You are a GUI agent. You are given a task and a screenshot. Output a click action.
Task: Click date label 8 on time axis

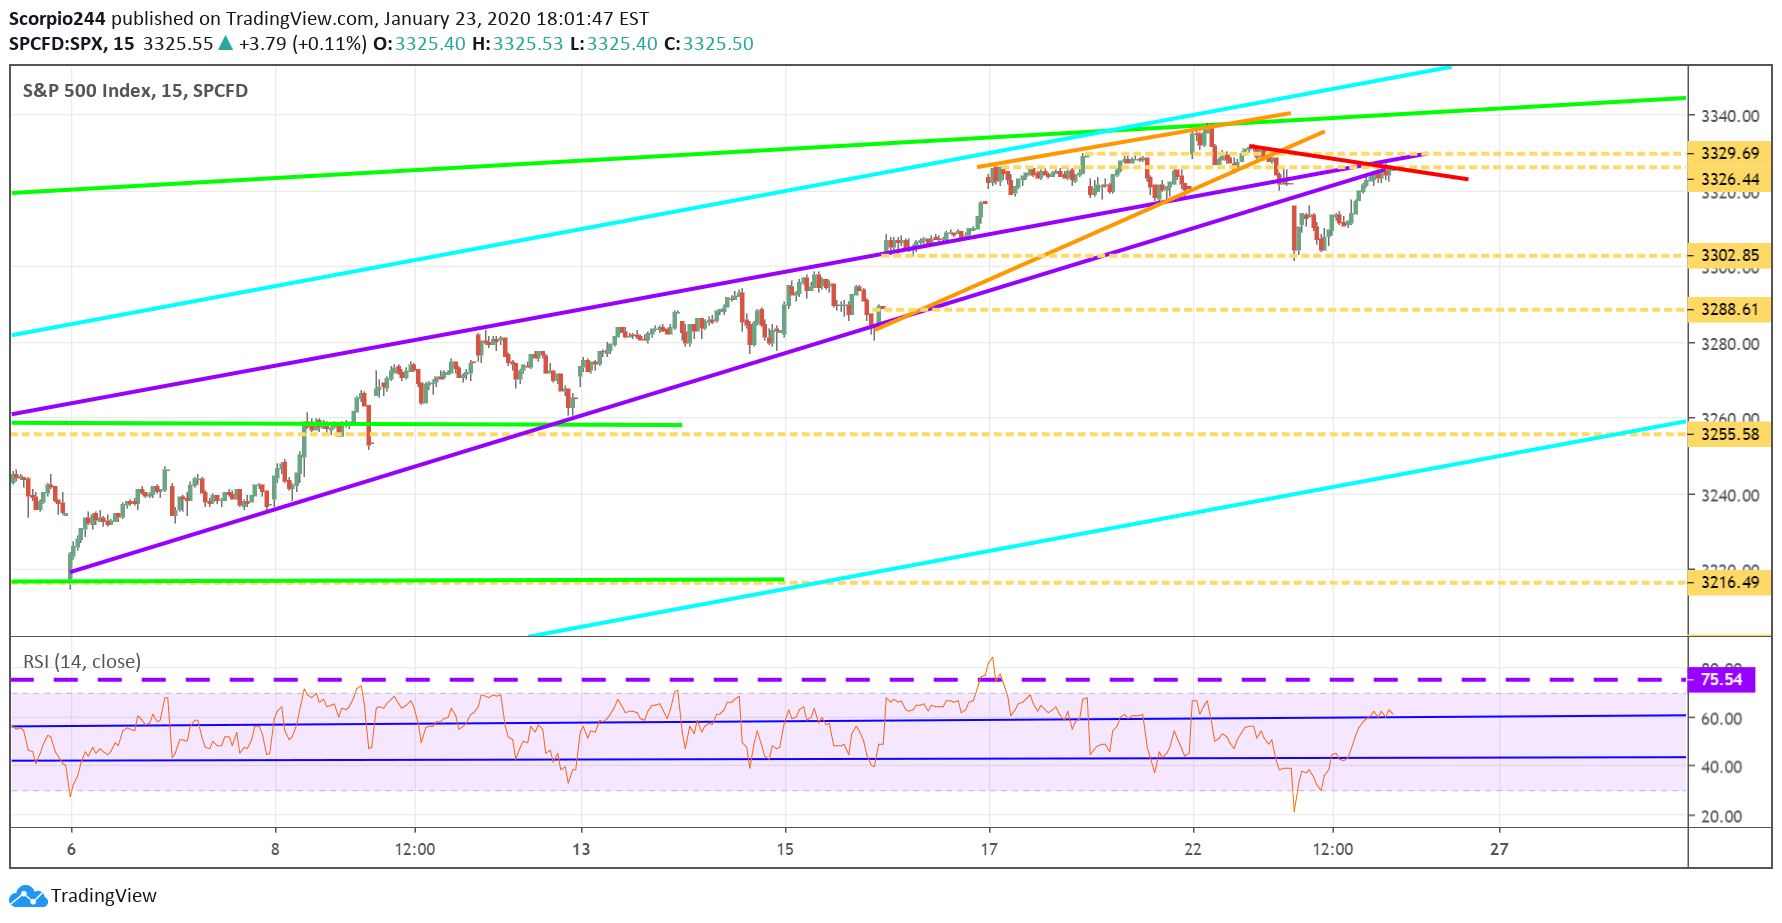(275, 849)
